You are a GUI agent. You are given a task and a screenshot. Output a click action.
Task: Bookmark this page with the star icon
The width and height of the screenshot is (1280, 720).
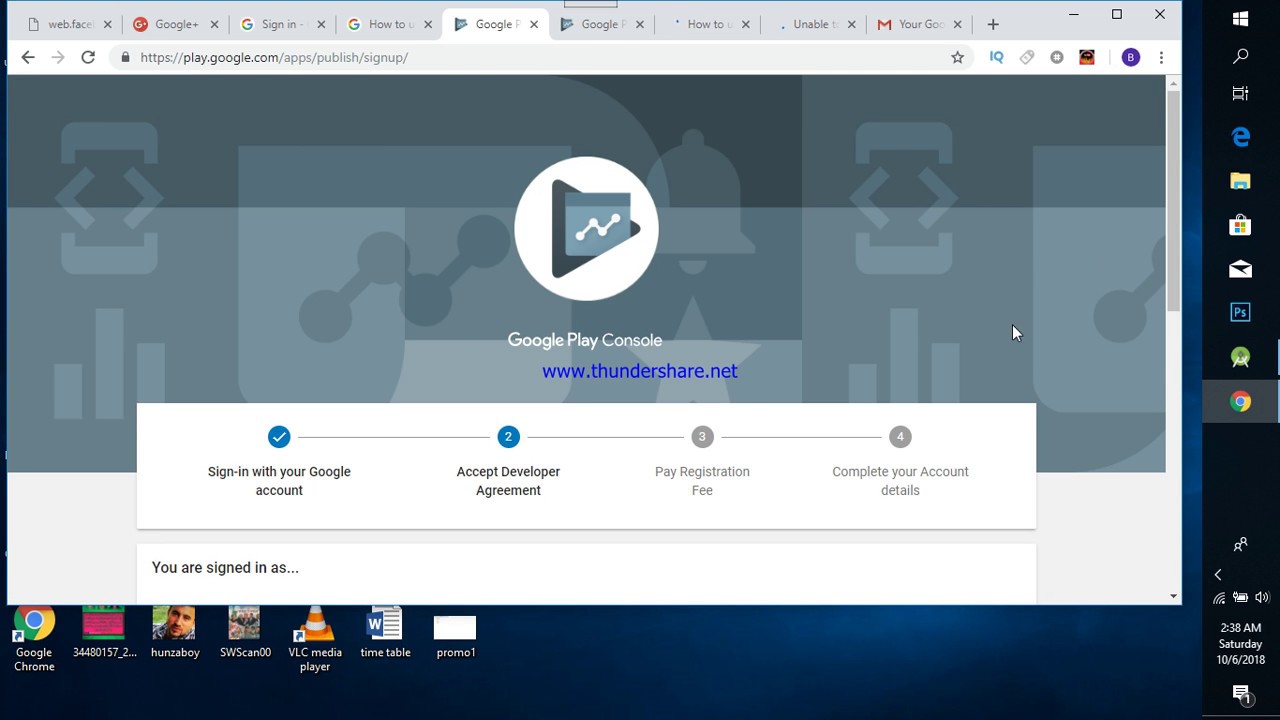(x=957, y=58)
